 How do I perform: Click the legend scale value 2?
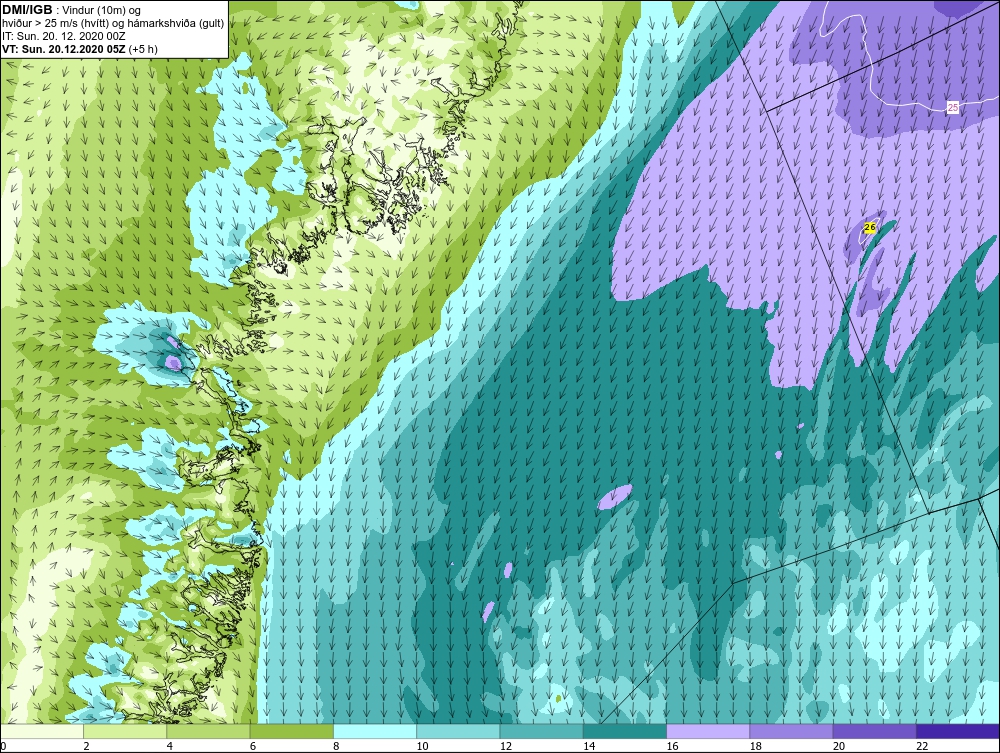click(x=86, y=746)
